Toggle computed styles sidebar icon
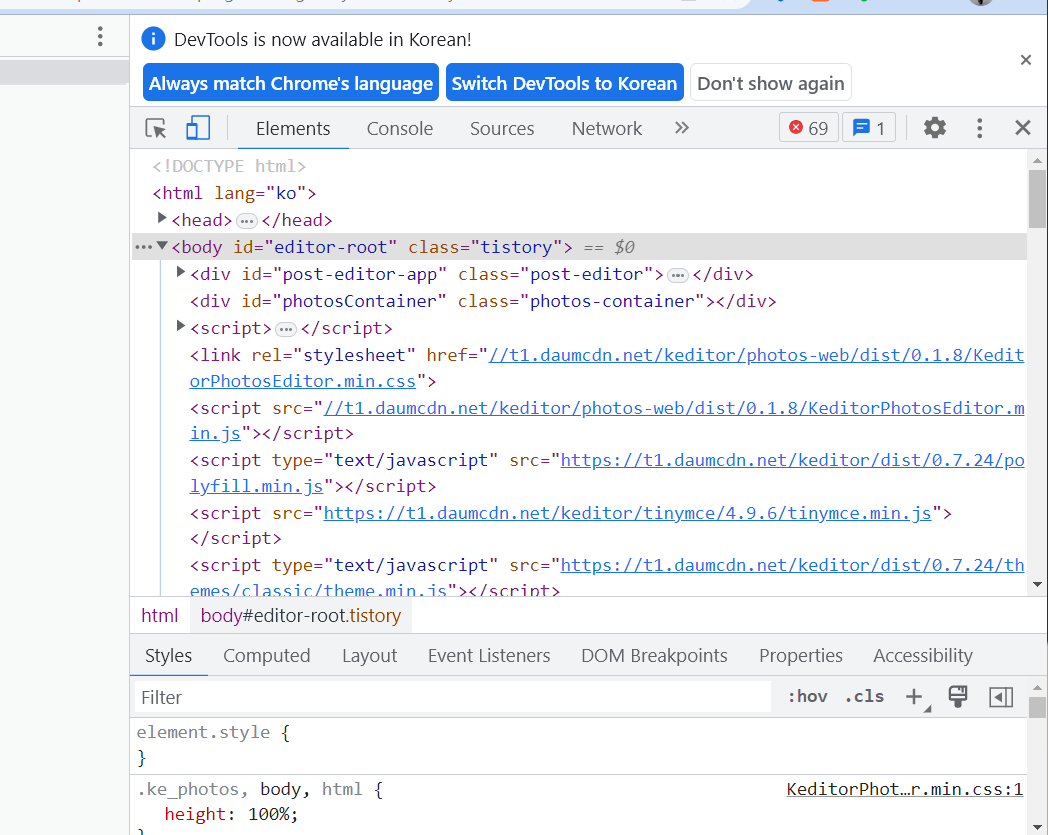The width and height of the screenshot is (1048, 835). pyautogui.click(x=1001, y=697)
